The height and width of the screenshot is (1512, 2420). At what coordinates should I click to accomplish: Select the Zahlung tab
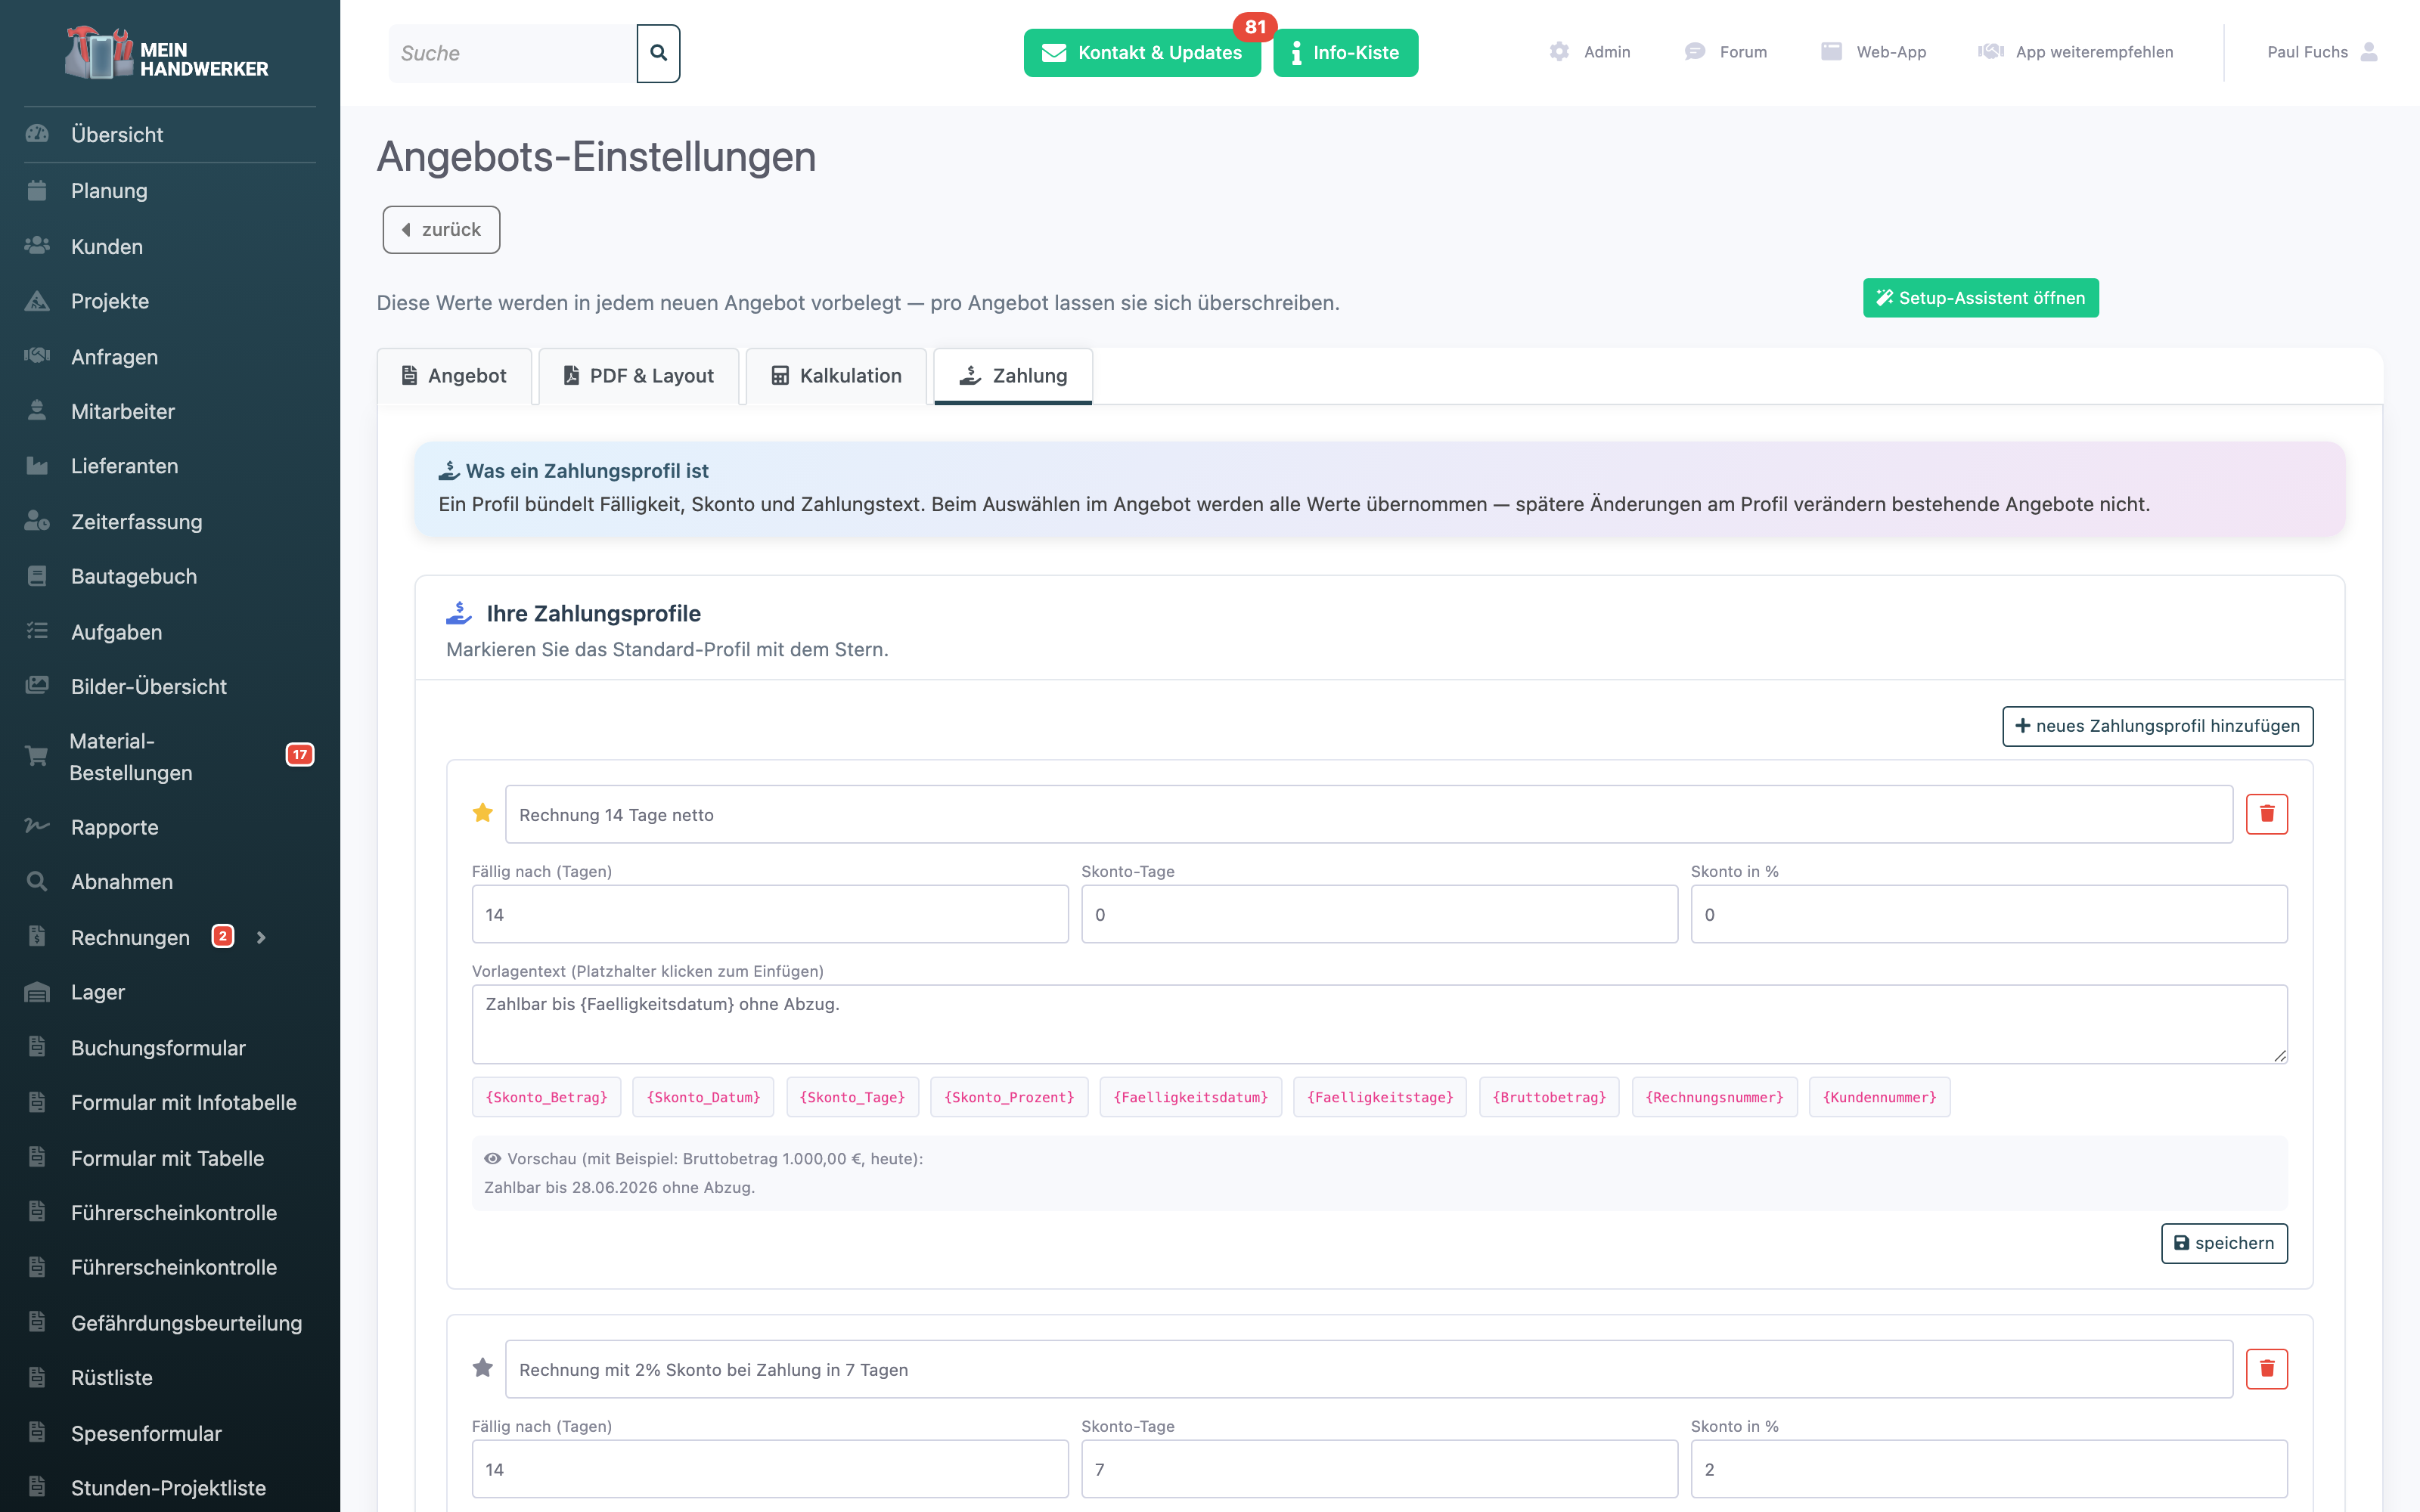[x=1013, y=376]
